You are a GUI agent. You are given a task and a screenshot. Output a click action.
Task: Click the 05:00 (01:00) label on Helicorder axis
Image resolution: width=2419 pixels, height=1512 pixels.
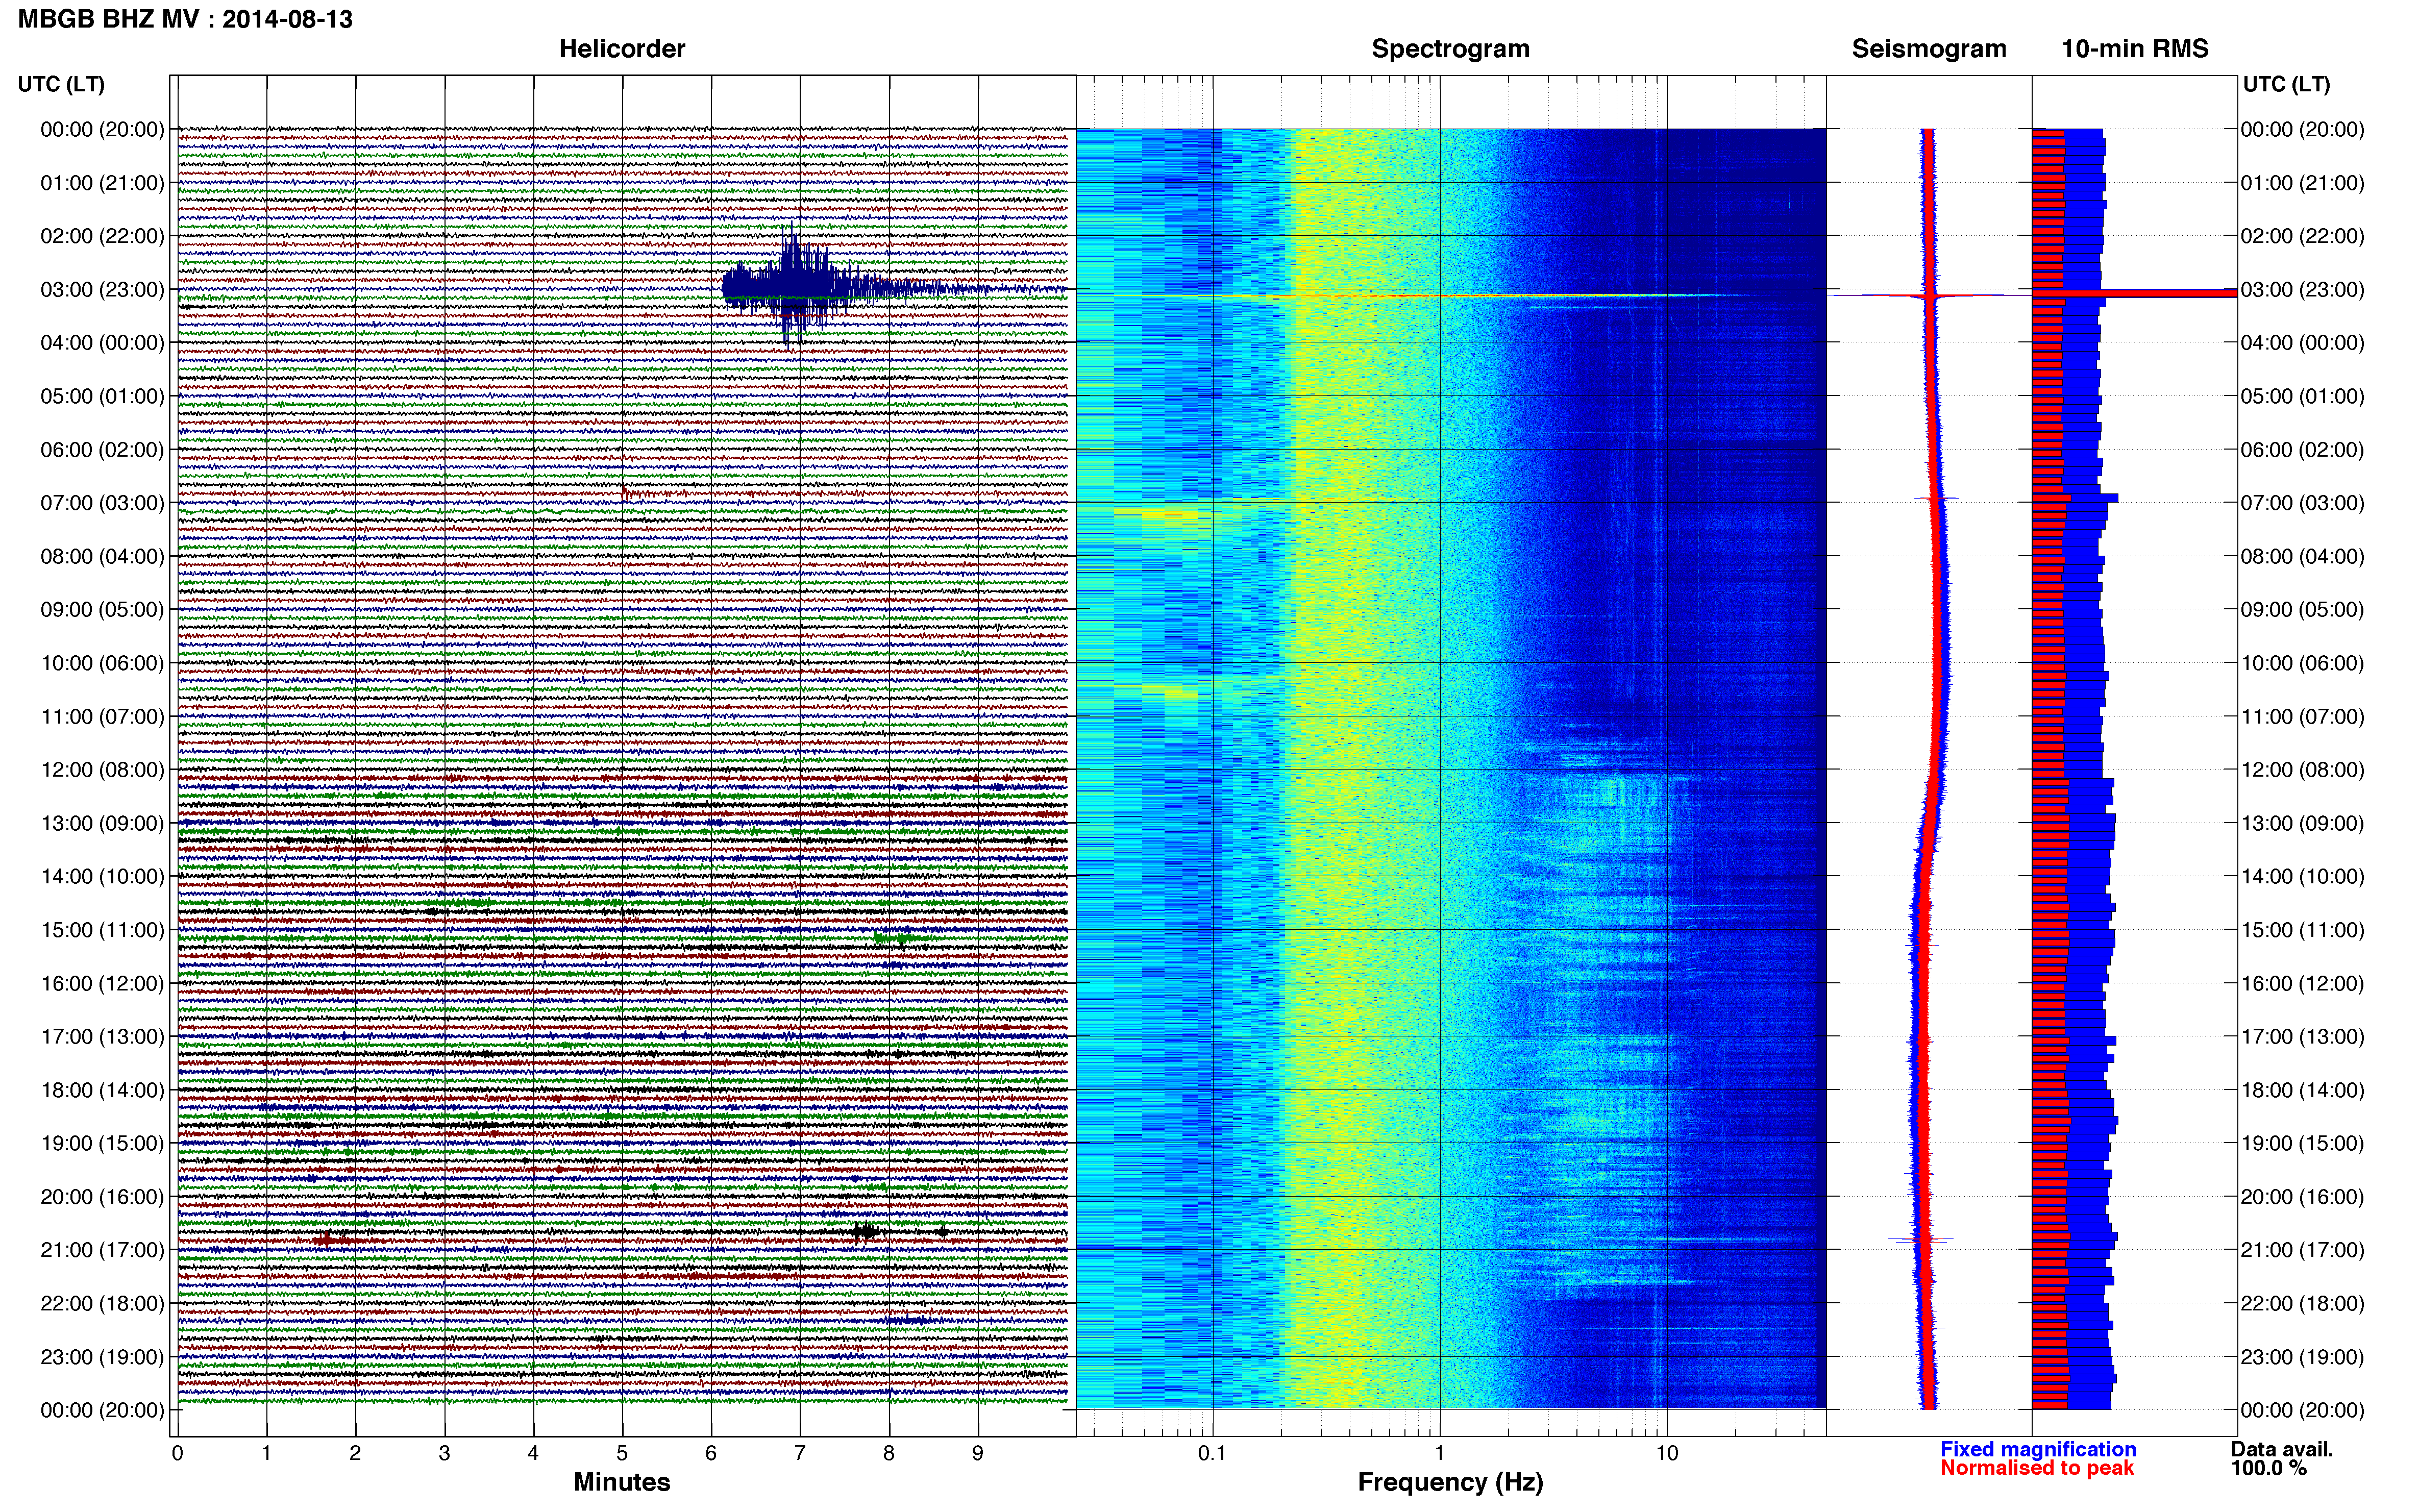coord(102,396)
